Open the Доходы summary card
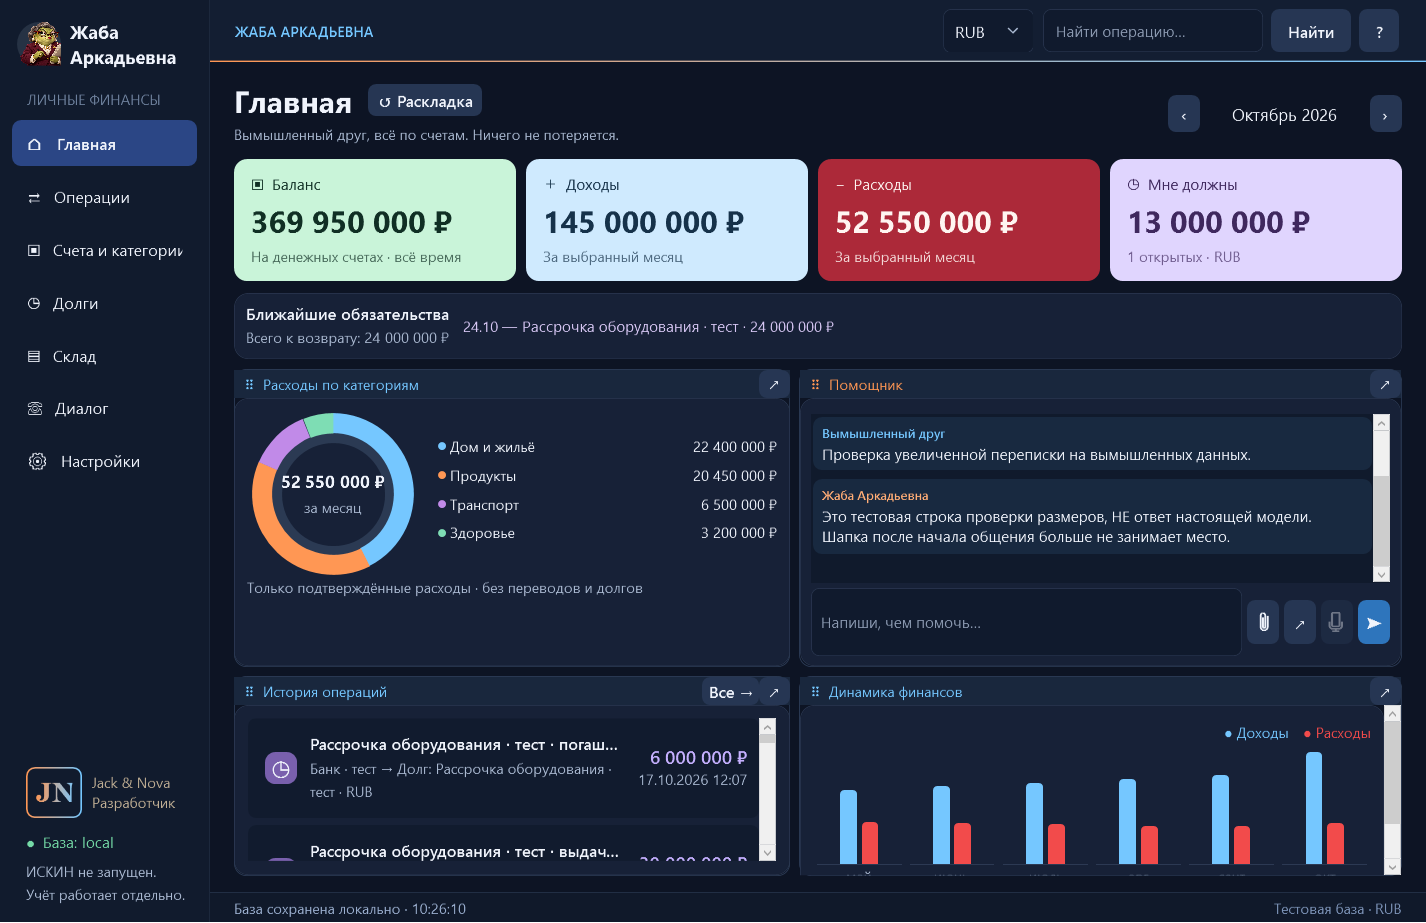1426x923 pixels. click(667, 220)
